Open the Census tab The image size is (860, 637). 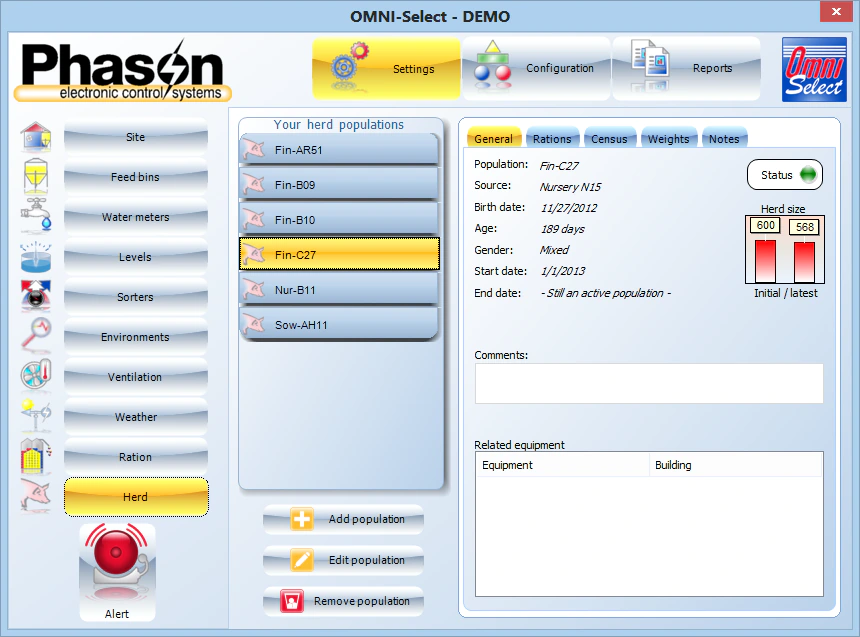(x=609, y=139)
